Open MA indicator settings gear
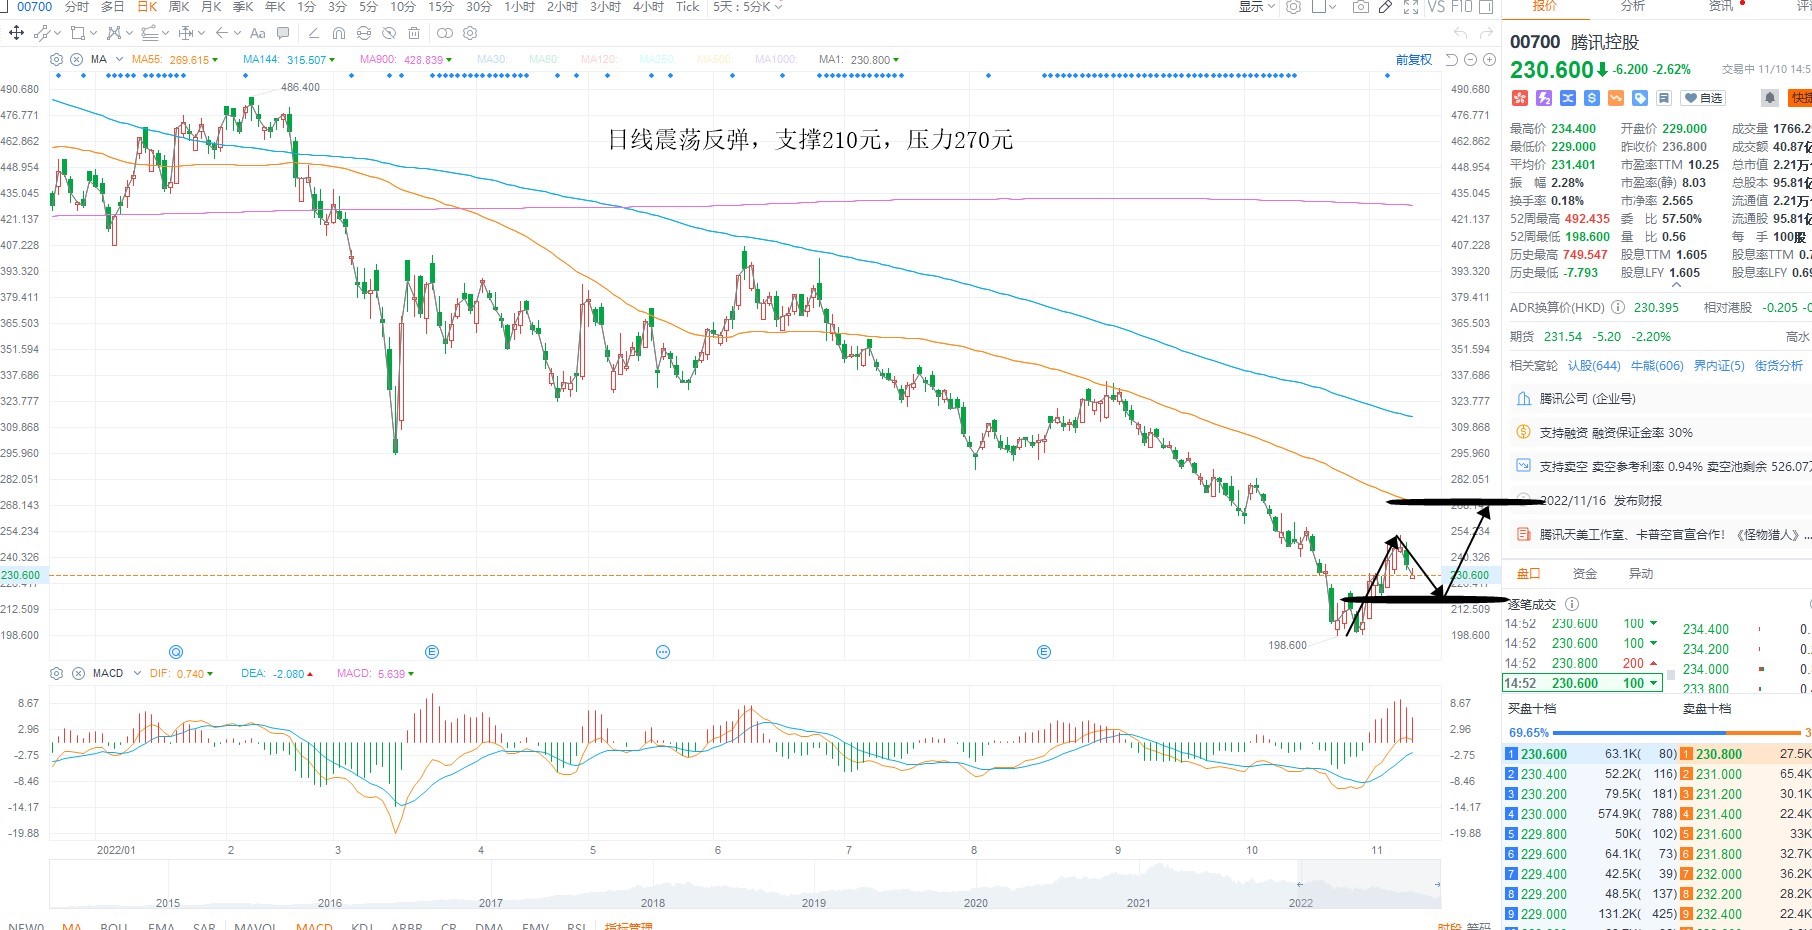Image resolution: width=1812 pixels, height=930 pixels. (56, 60)
